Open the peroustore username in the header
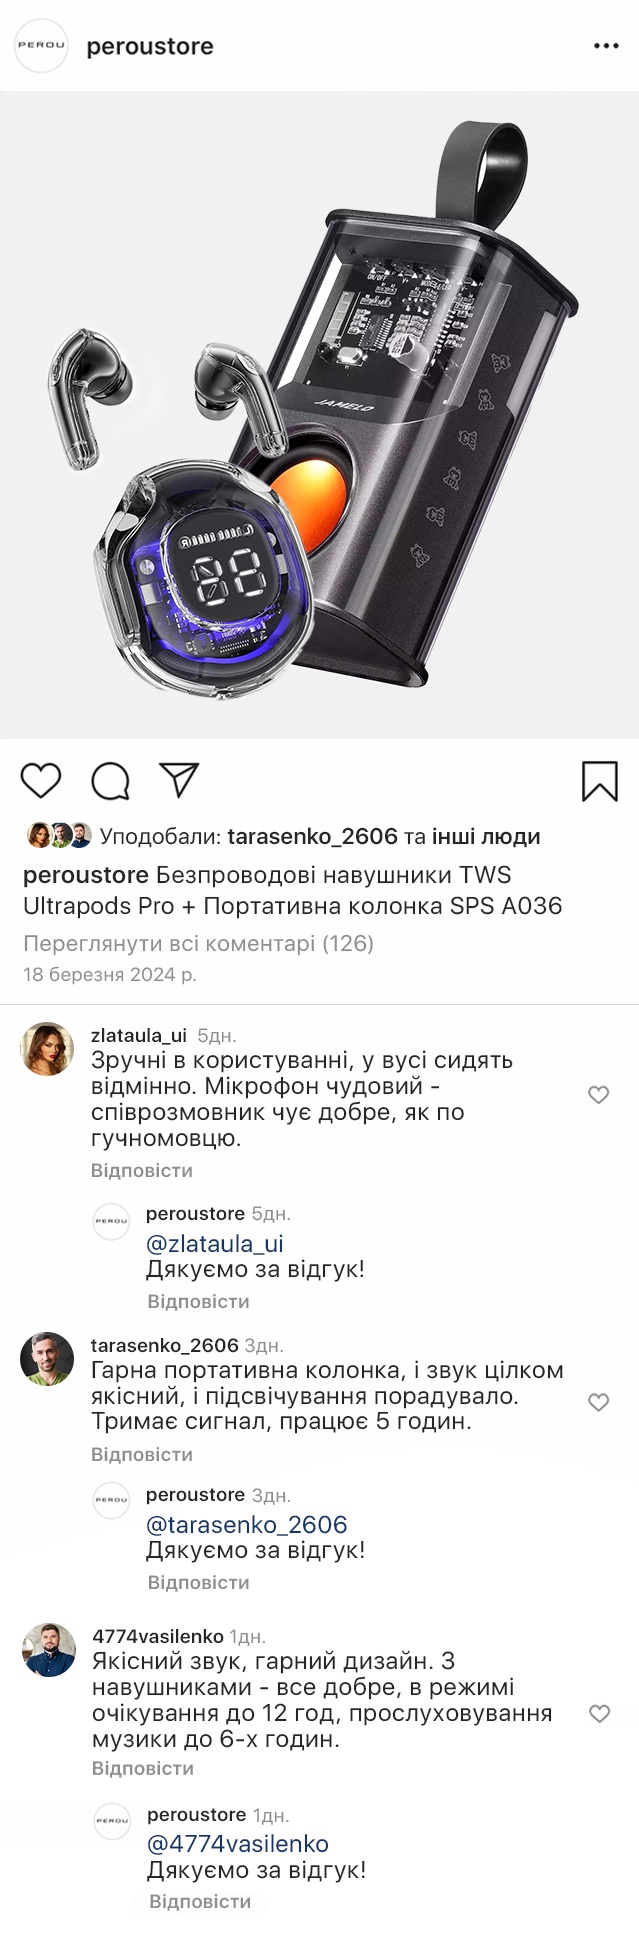The image size is (639, 1938). (150, 47)
